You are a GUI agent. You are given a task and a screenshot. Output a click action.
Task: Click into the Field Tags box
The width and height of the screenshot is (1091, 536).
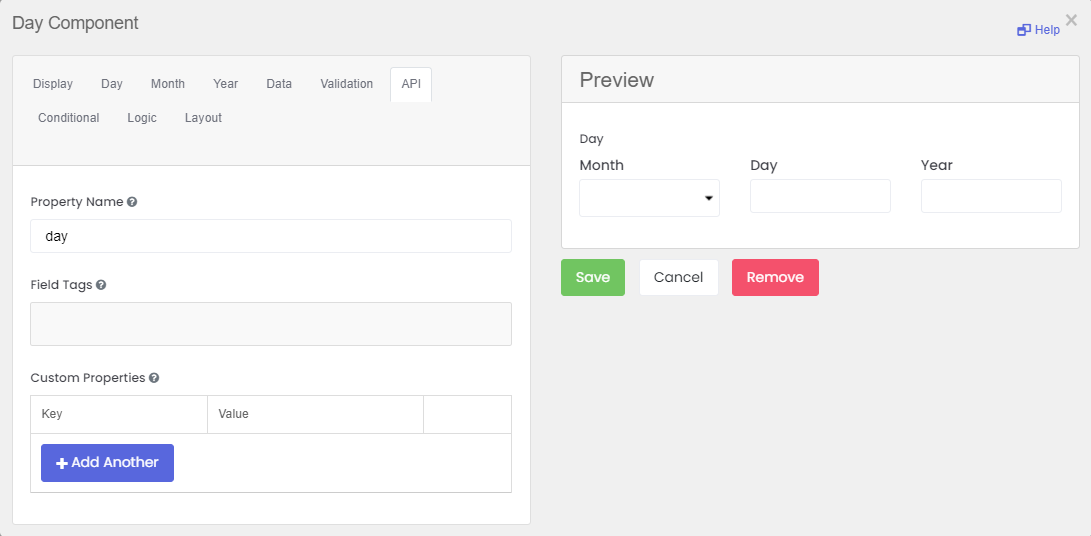[x=271, y=324]
